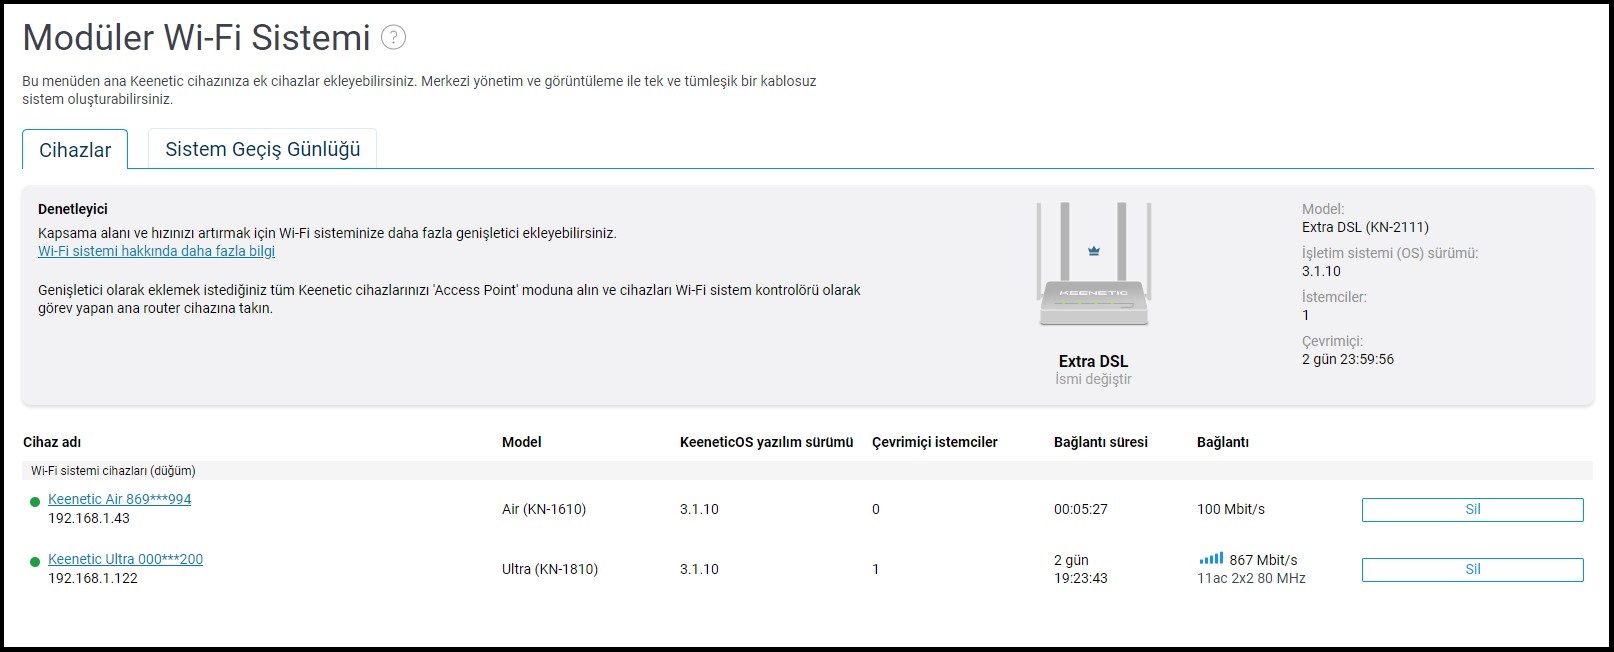Viewport: 1614px width, 652px height.
Task: Click Sil button for Keenetic Ultra
Action: pyautogui.click(x=1472, y=570)
